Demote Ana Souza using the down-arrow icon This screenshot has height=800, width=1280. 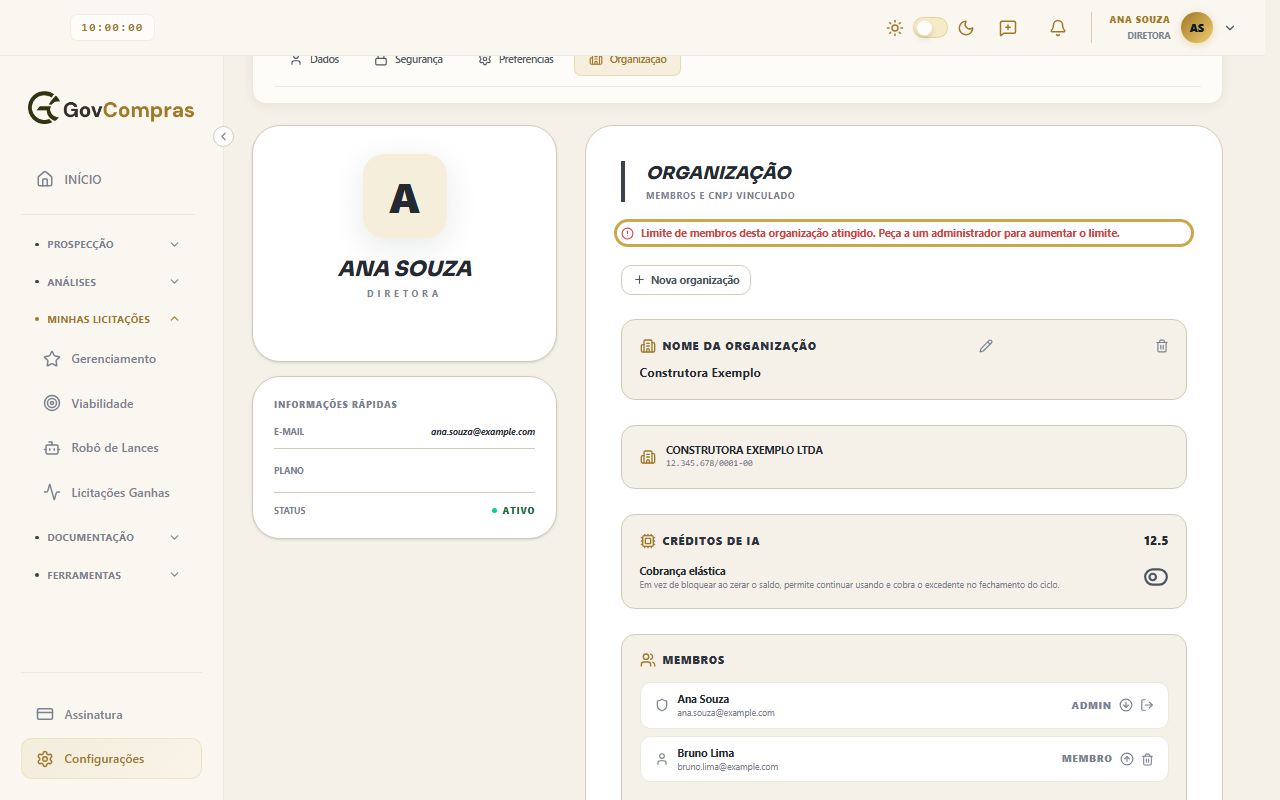tap(1126, 705)
